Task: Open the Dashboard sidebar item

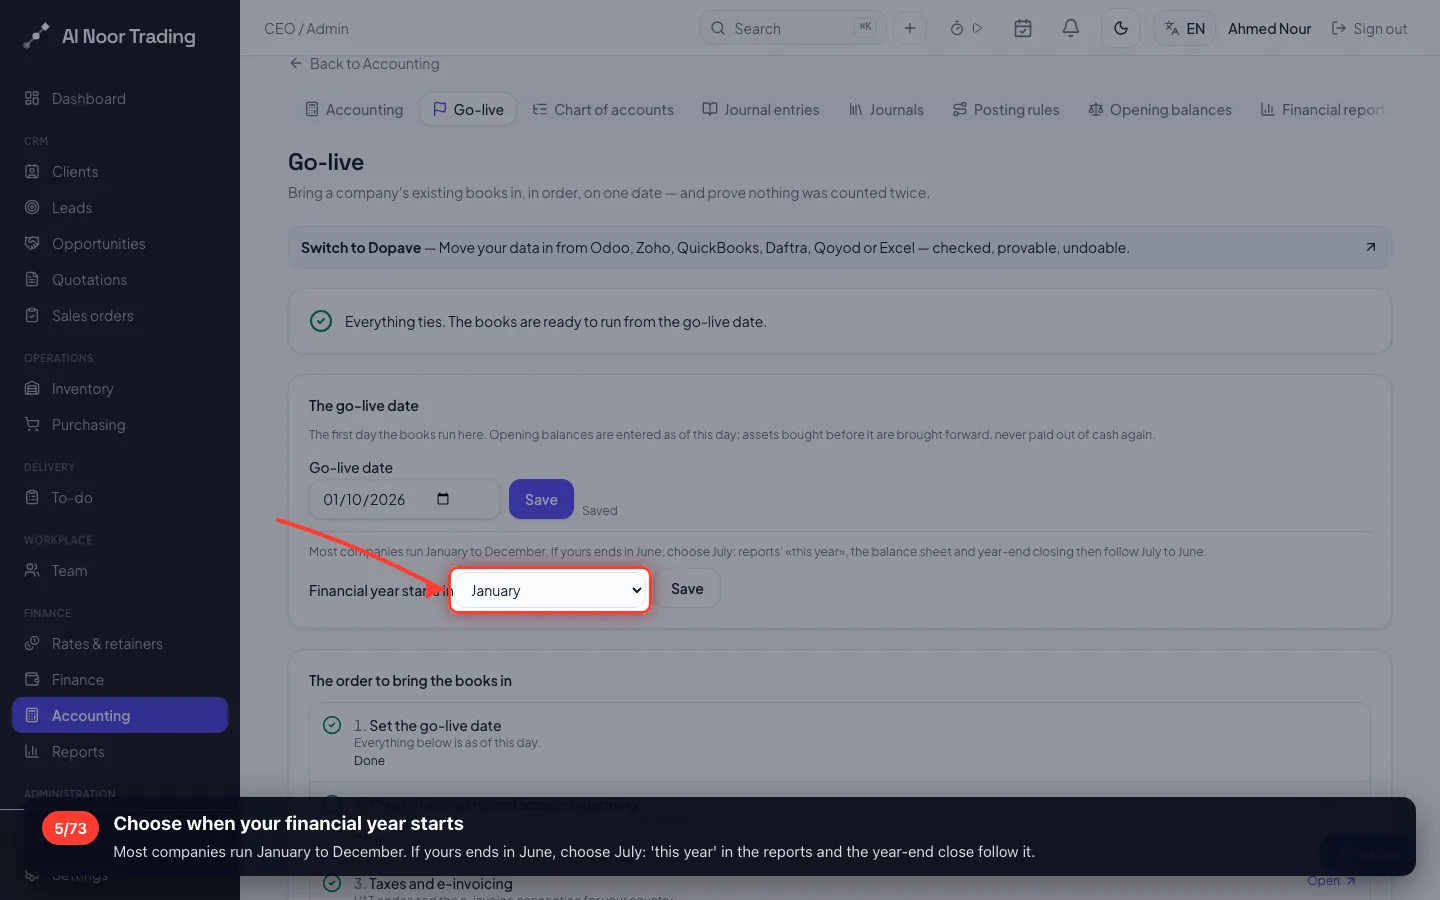Action: 120,98
